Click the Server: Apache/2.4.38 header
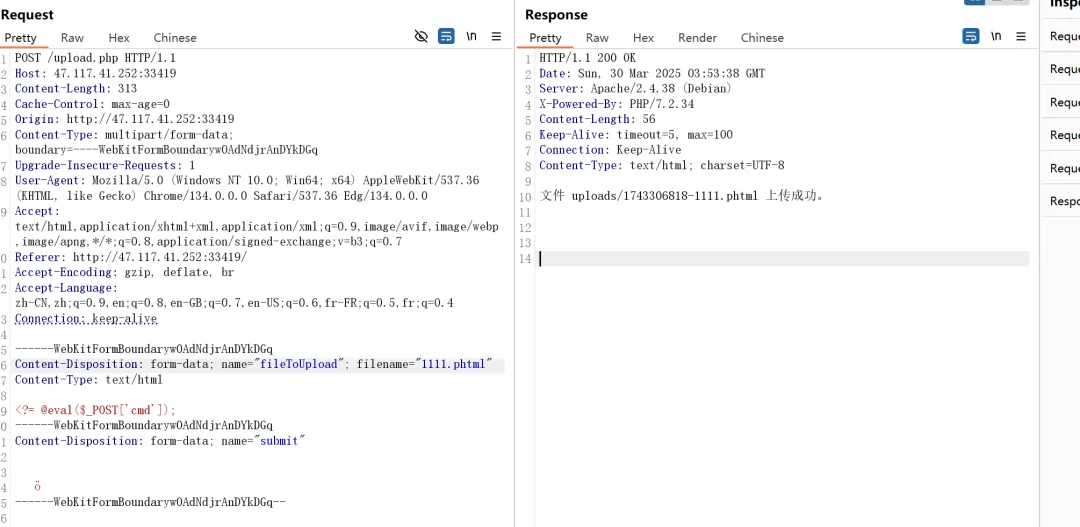Screen dimensions: 1080x527 [635, 88]
